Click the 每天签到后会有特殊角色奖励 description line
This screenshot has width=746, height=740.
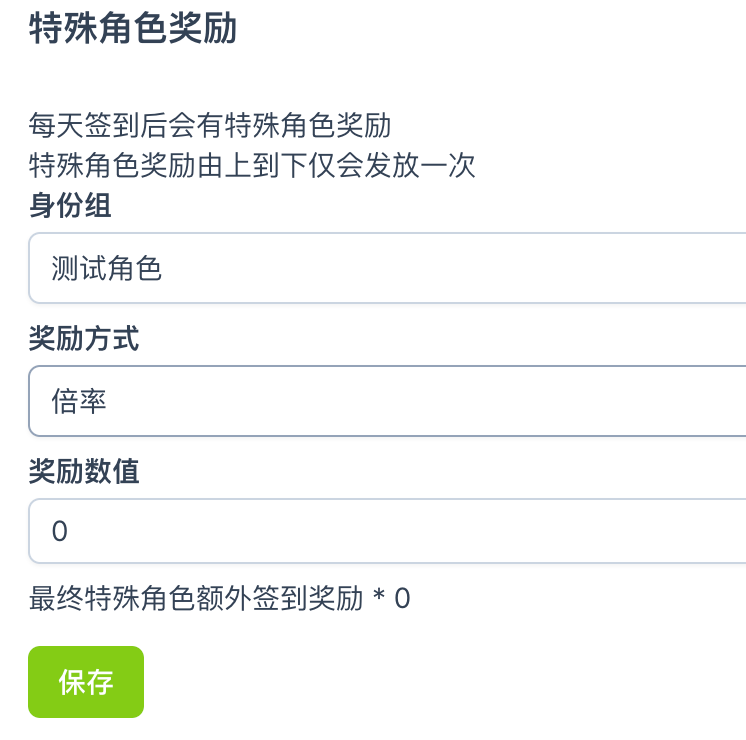click(x=210, y=127)
